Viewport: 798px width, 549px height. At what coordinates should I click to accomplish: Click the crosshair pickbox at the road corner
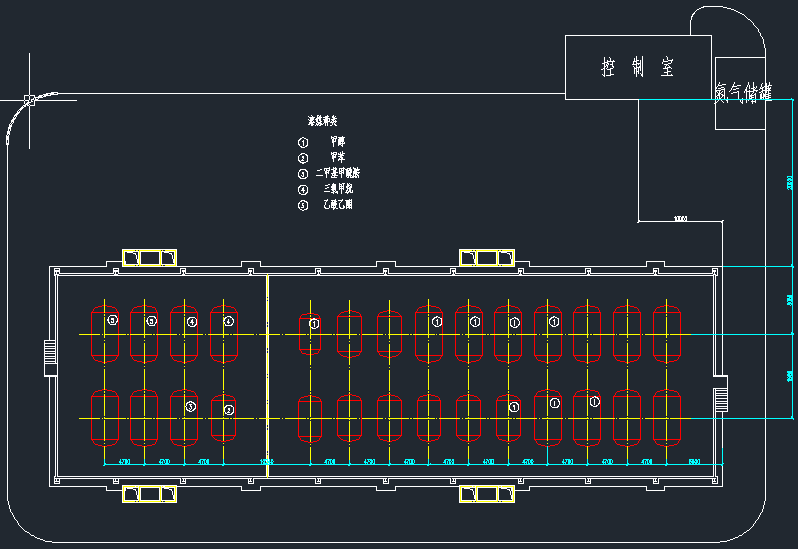click(29, 100)
